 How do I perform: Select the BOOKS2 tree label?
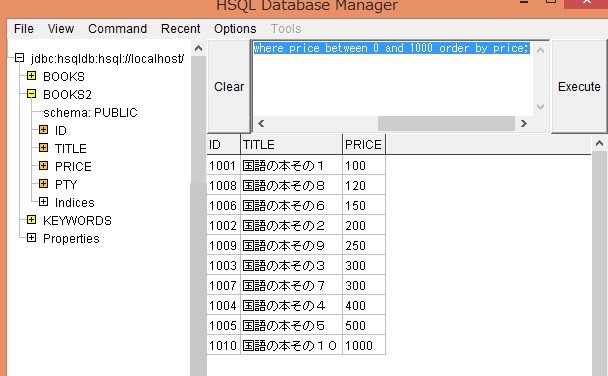[x=67, y=95]
